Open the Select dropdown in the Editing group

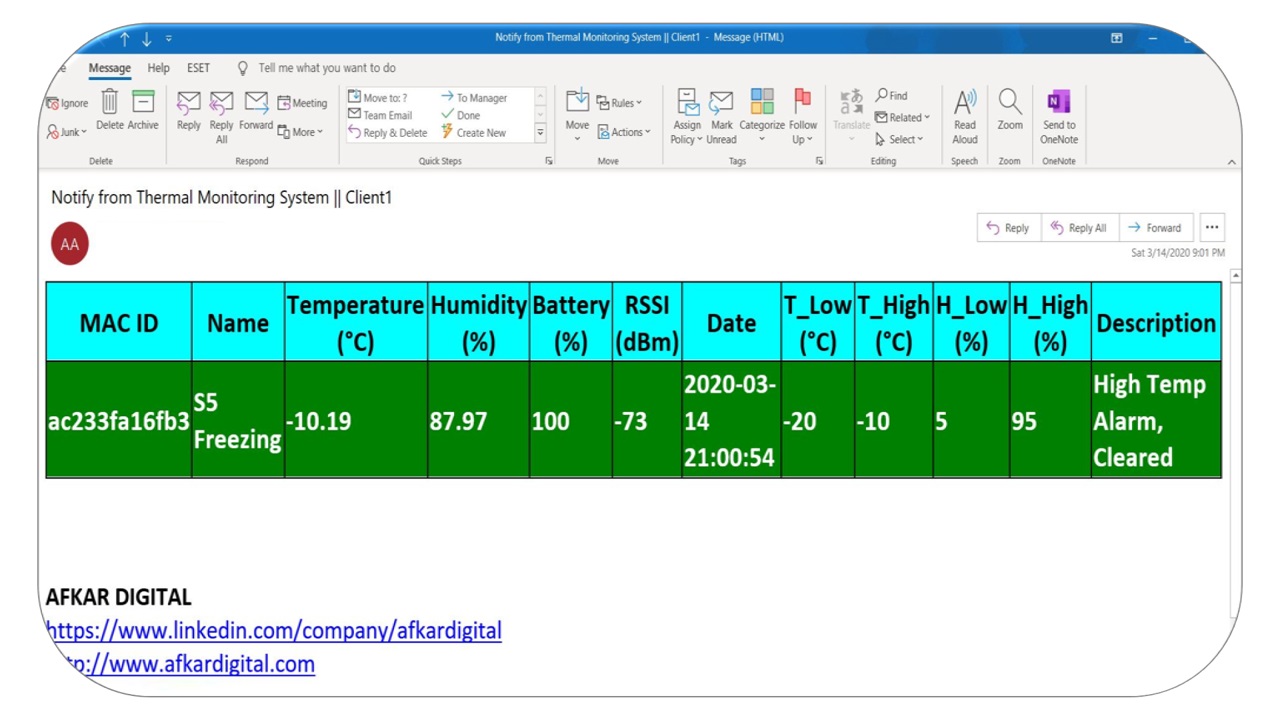click(900, 140)
